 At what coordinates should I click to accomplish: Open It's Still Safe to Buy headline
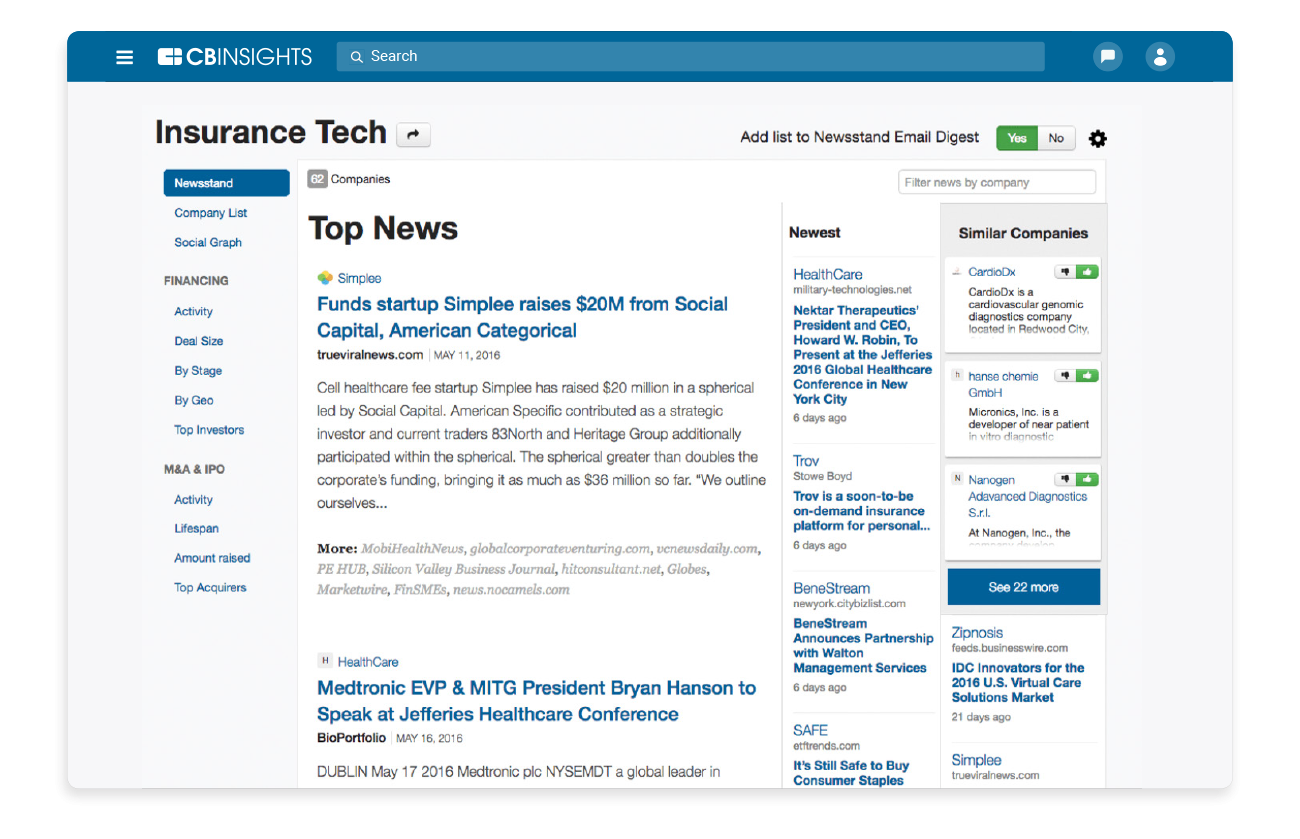coord(851,773)
